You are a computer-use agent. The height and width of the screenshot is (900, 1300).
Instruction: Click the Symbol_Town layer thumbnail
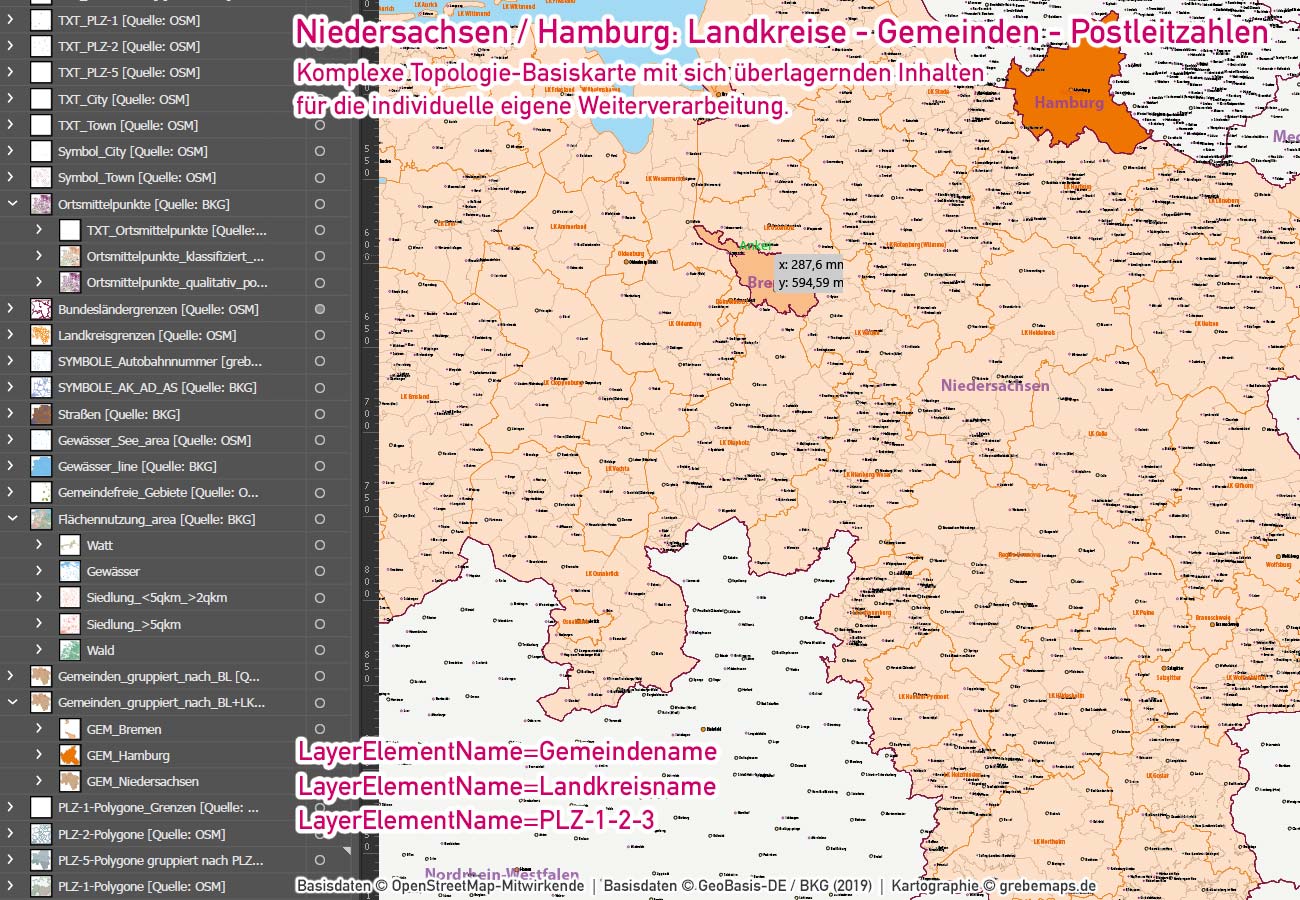(41, 177)
